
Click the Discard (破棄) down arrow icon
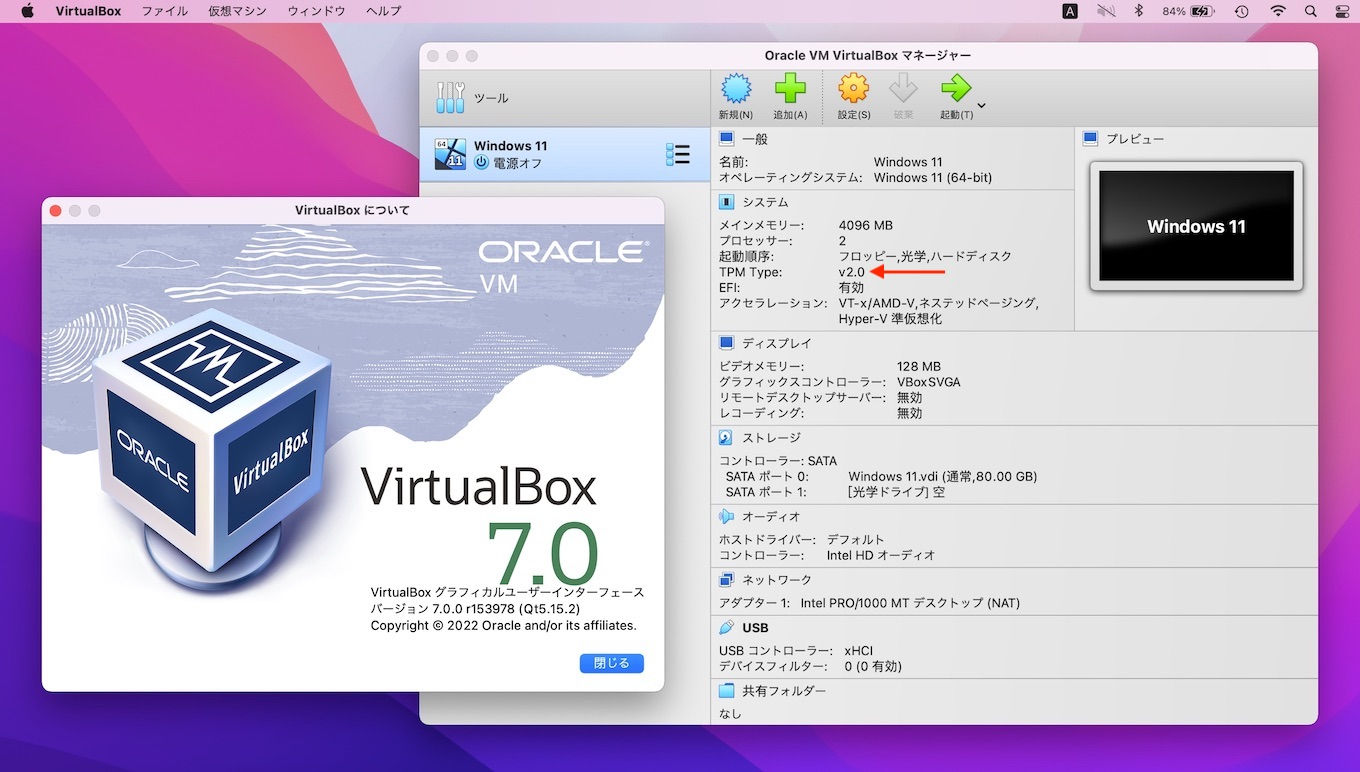pyautogui.click(x=903, y=89)
